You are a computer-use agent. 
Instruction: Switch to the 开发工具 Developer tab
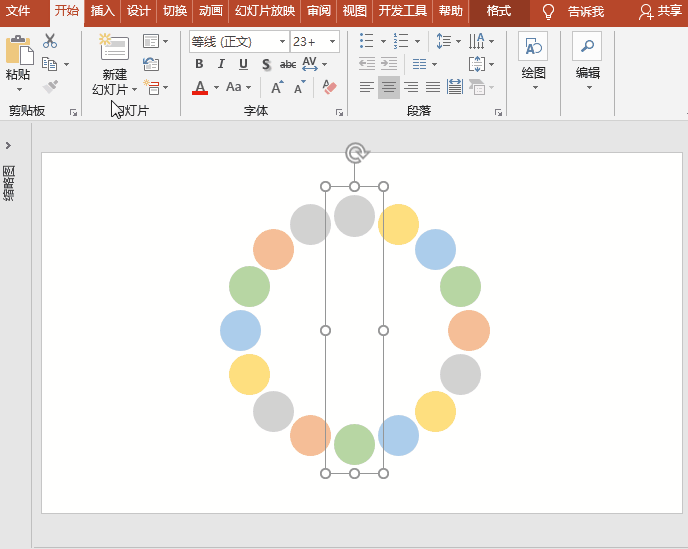pos(402,11)
